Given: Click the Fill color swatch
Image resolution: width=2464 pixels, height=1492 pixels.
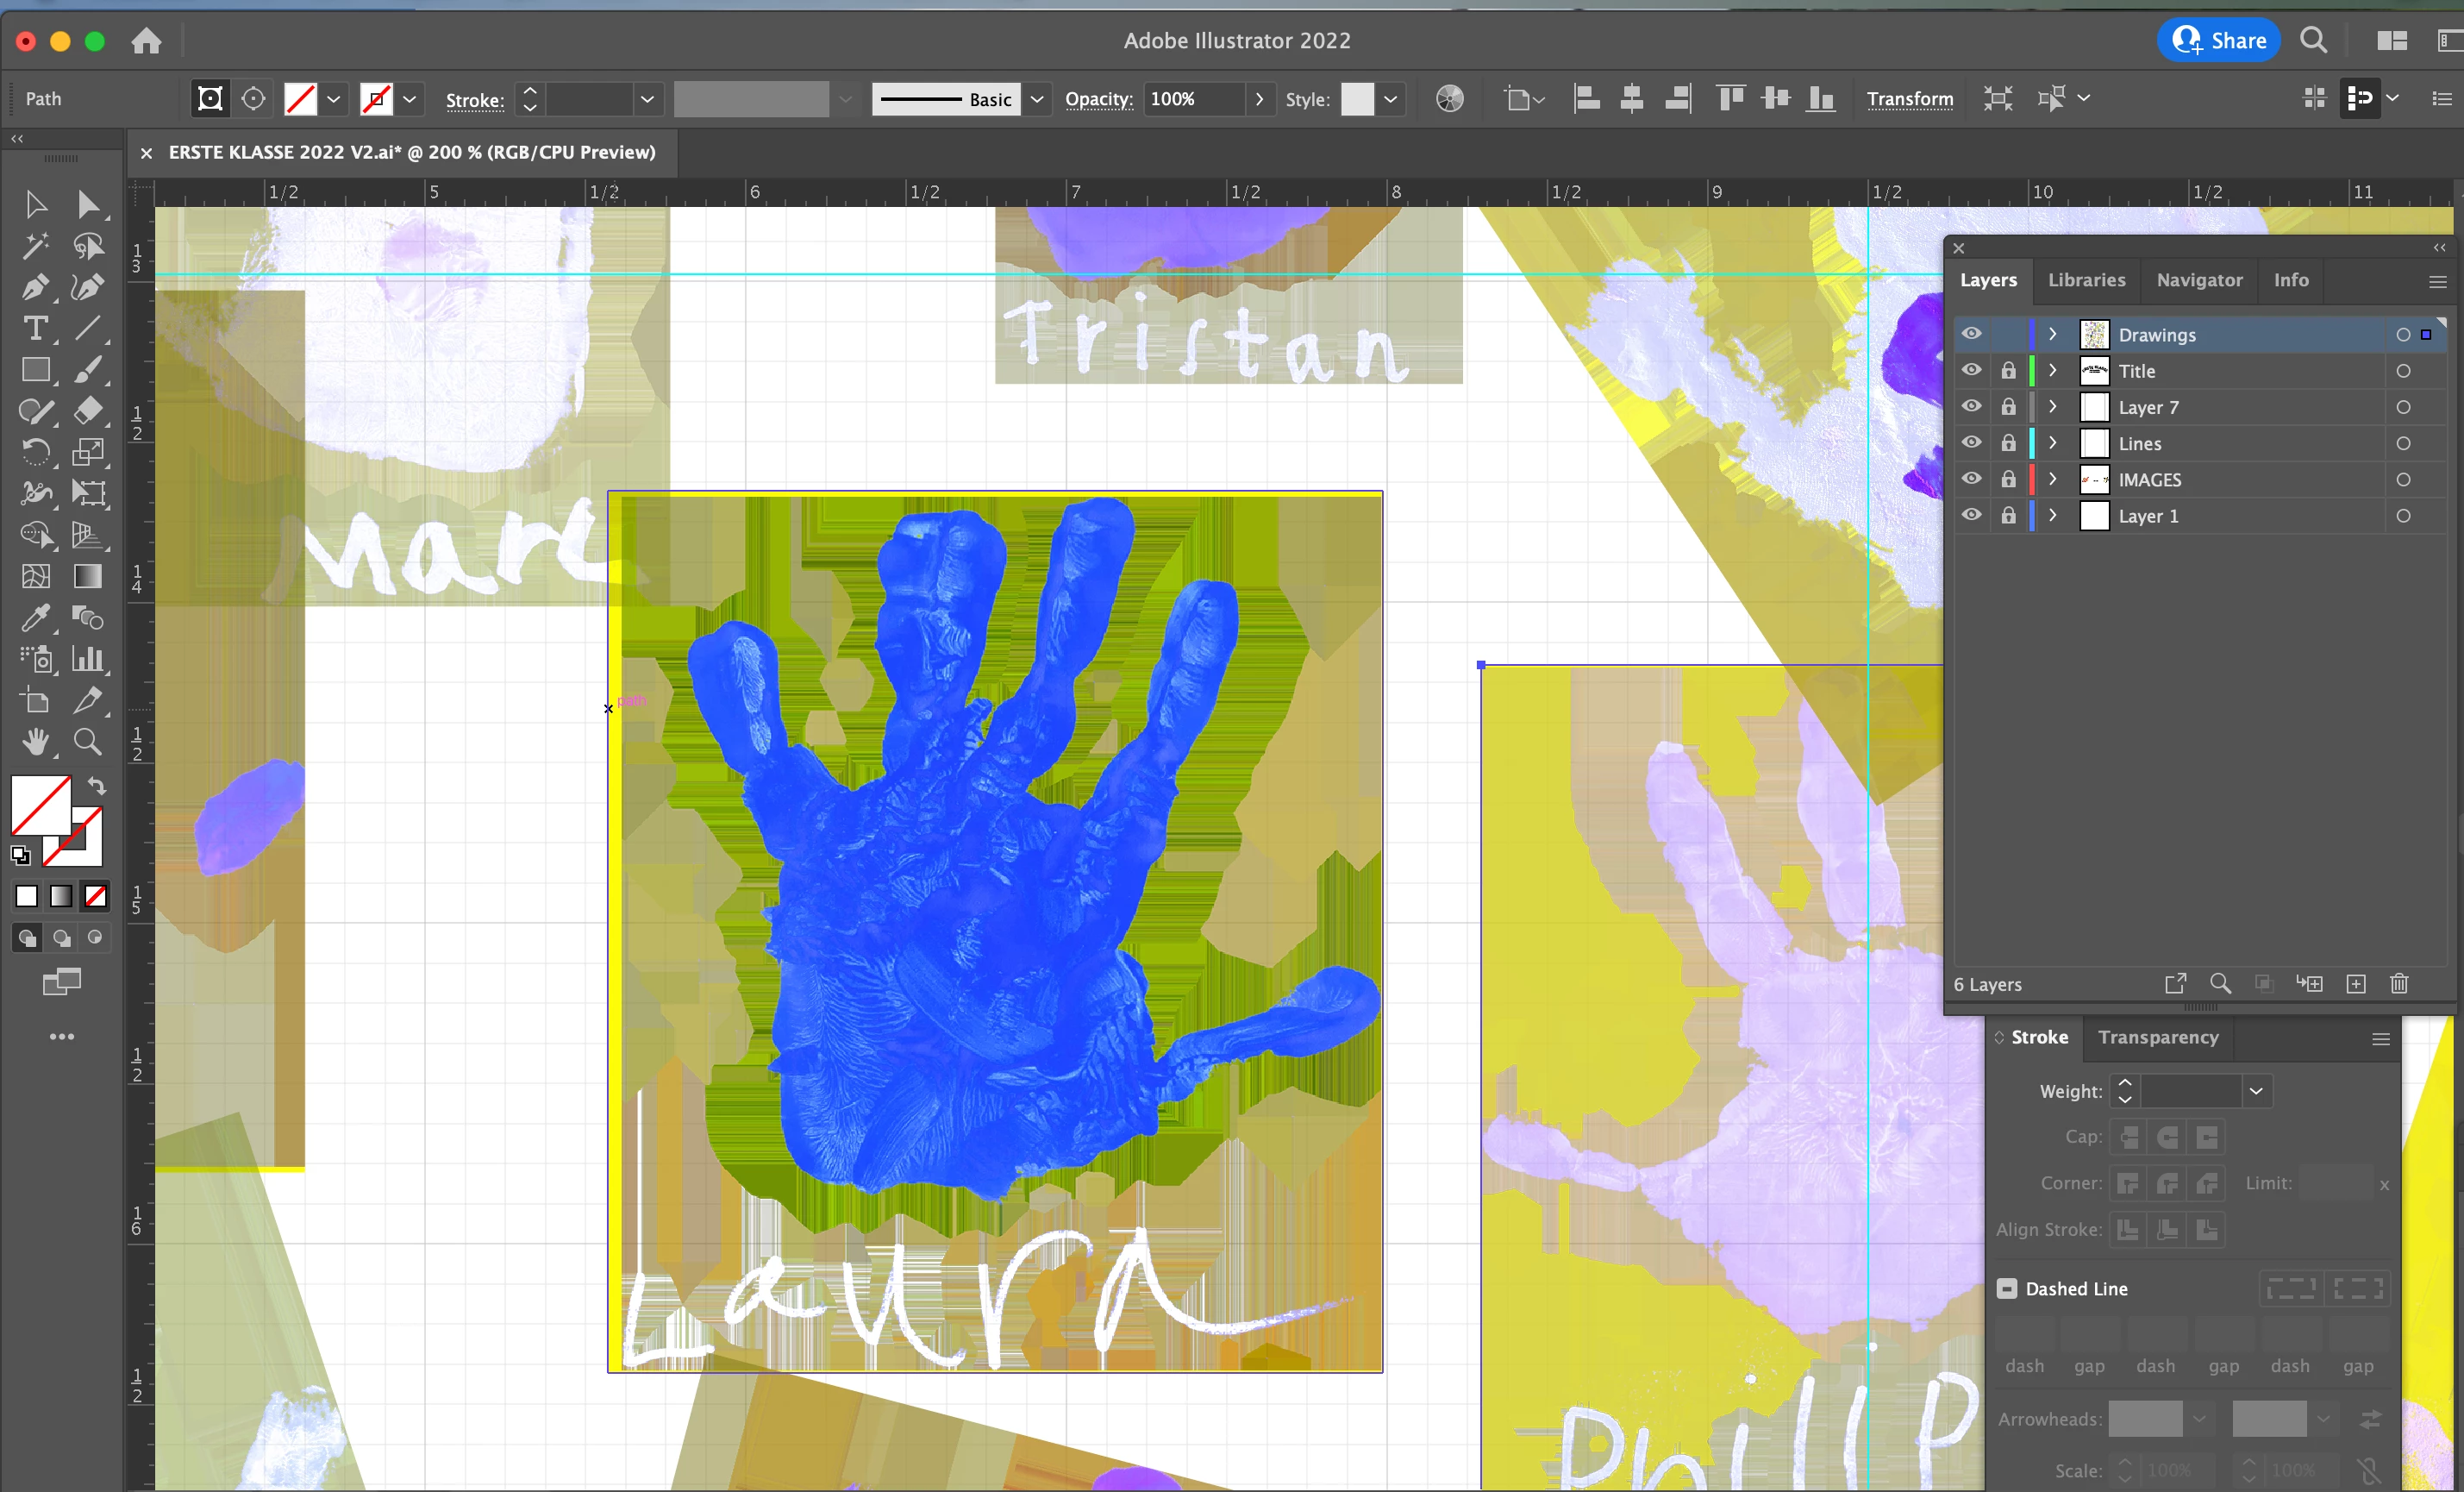Looking at the screenshot, I should pos(40,803).
